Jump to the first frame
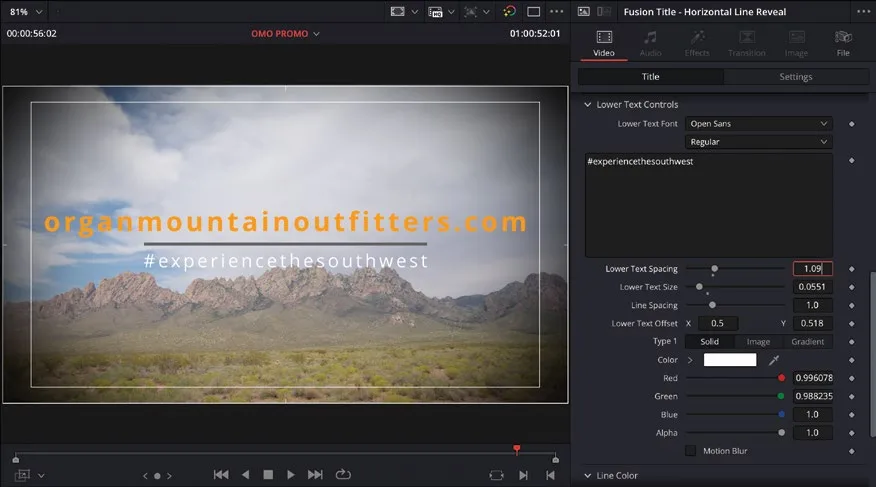 click(221, 475)
